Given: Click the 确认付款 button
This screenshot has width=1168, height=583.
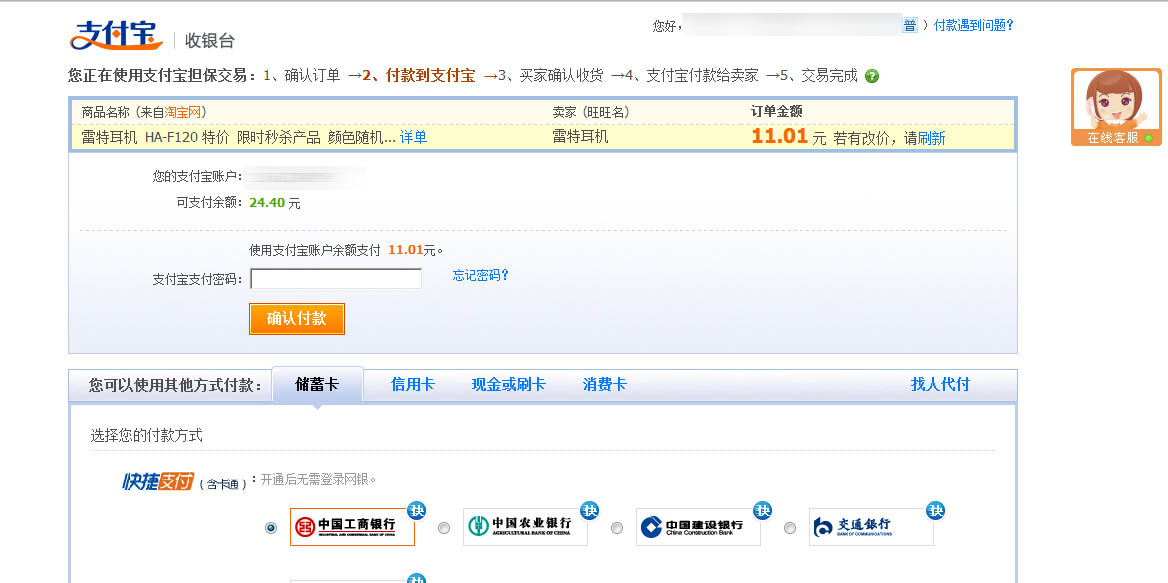Looking at the screenshot, I should [x=297, y=319].
